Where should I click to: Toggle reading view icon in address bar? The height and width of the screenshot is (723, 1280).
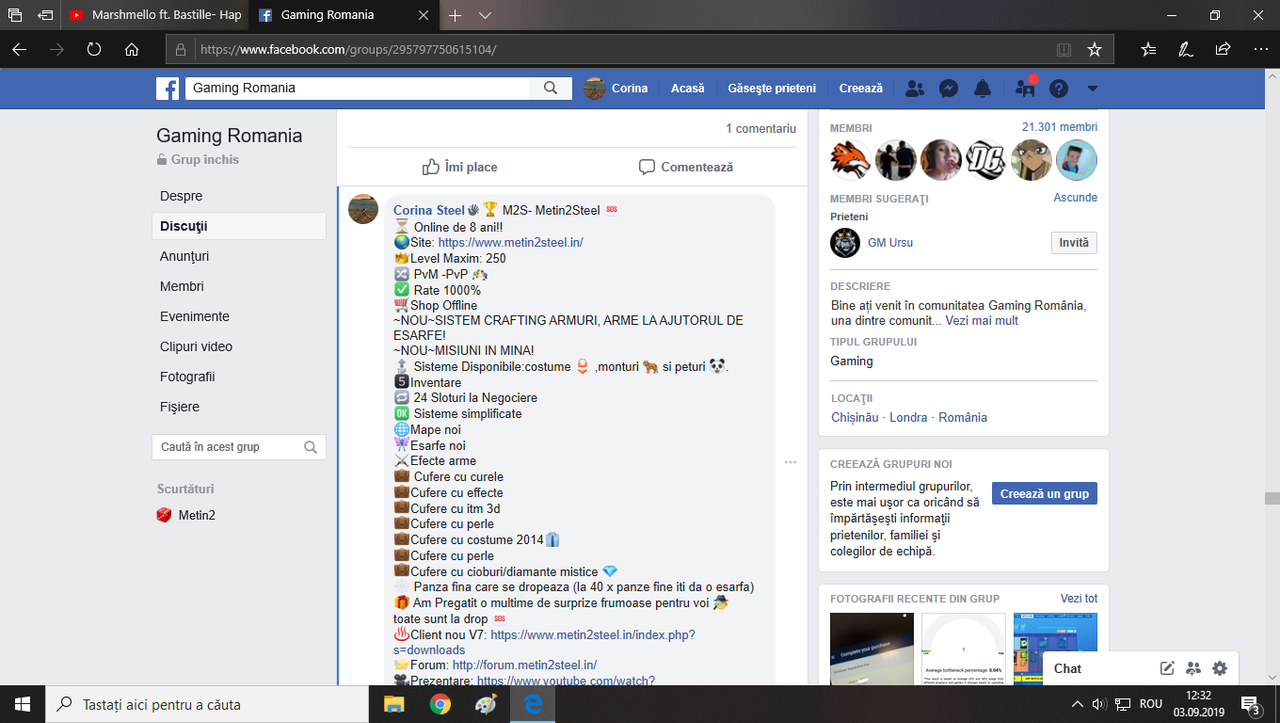point(1064,49)
